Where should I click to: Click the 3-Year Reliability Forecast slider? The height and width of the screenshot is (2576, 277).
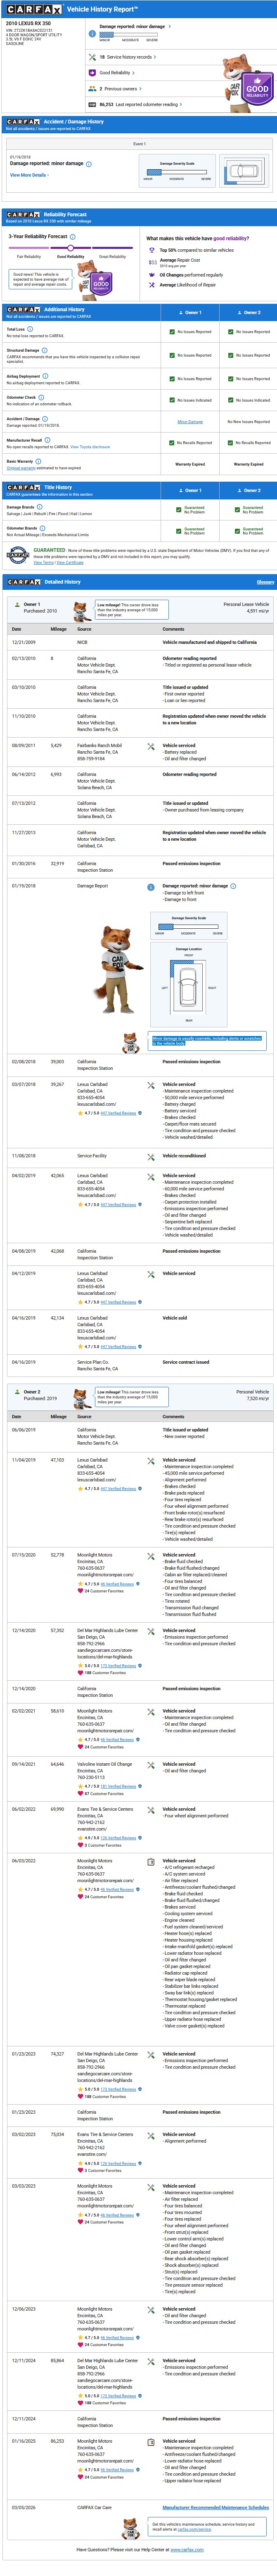71,248
